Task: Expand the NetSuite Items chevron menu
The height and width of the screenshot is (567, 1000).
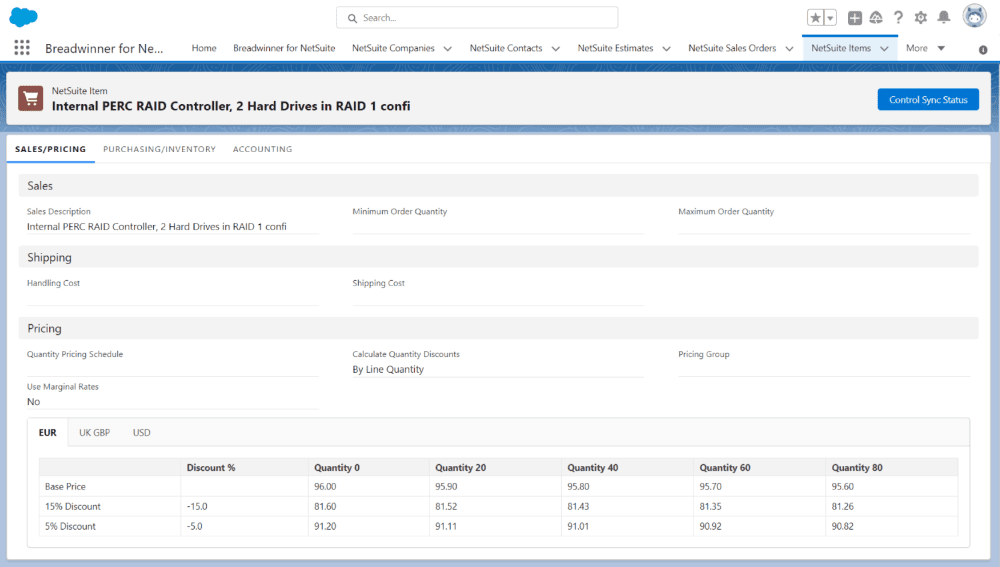Action: point(885,48)
